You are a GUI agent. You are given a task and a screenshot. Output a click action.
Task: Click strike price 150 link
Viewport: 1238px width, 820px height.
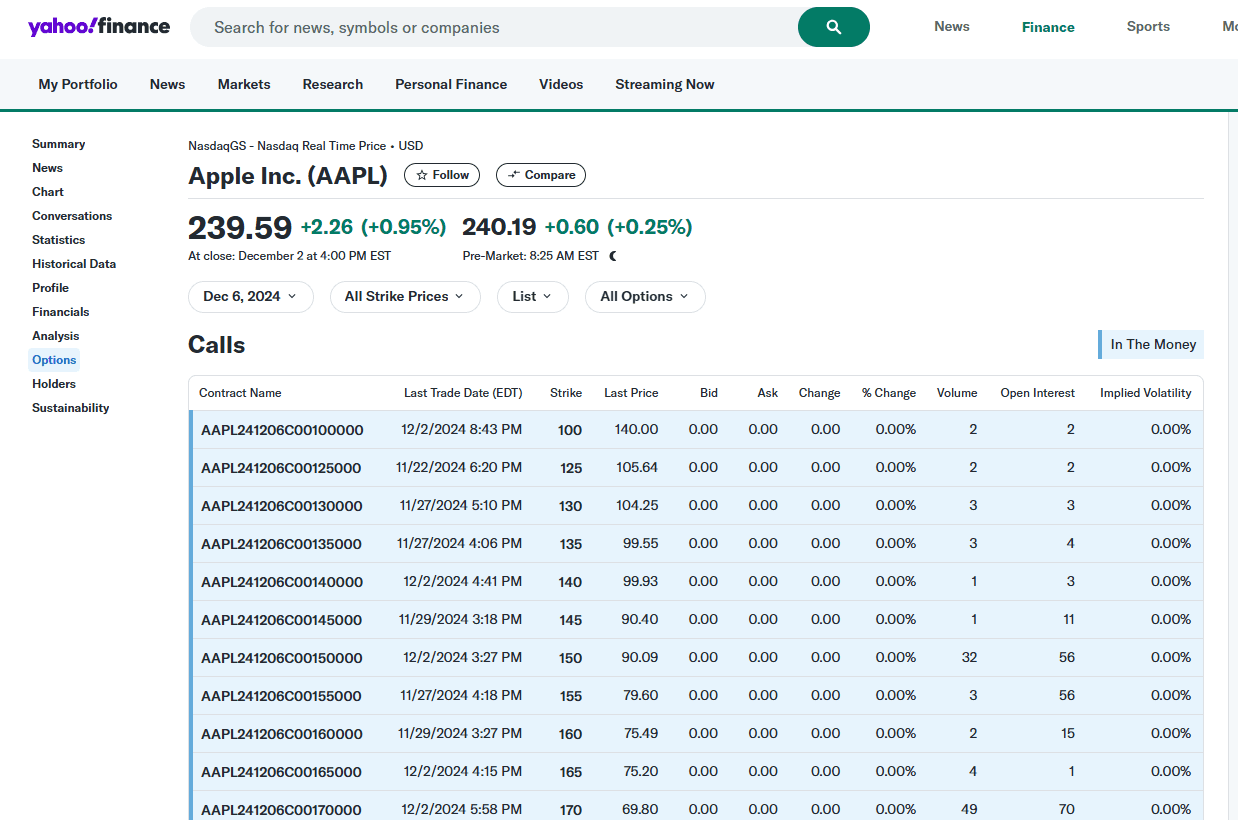click(x=570, y=658)
